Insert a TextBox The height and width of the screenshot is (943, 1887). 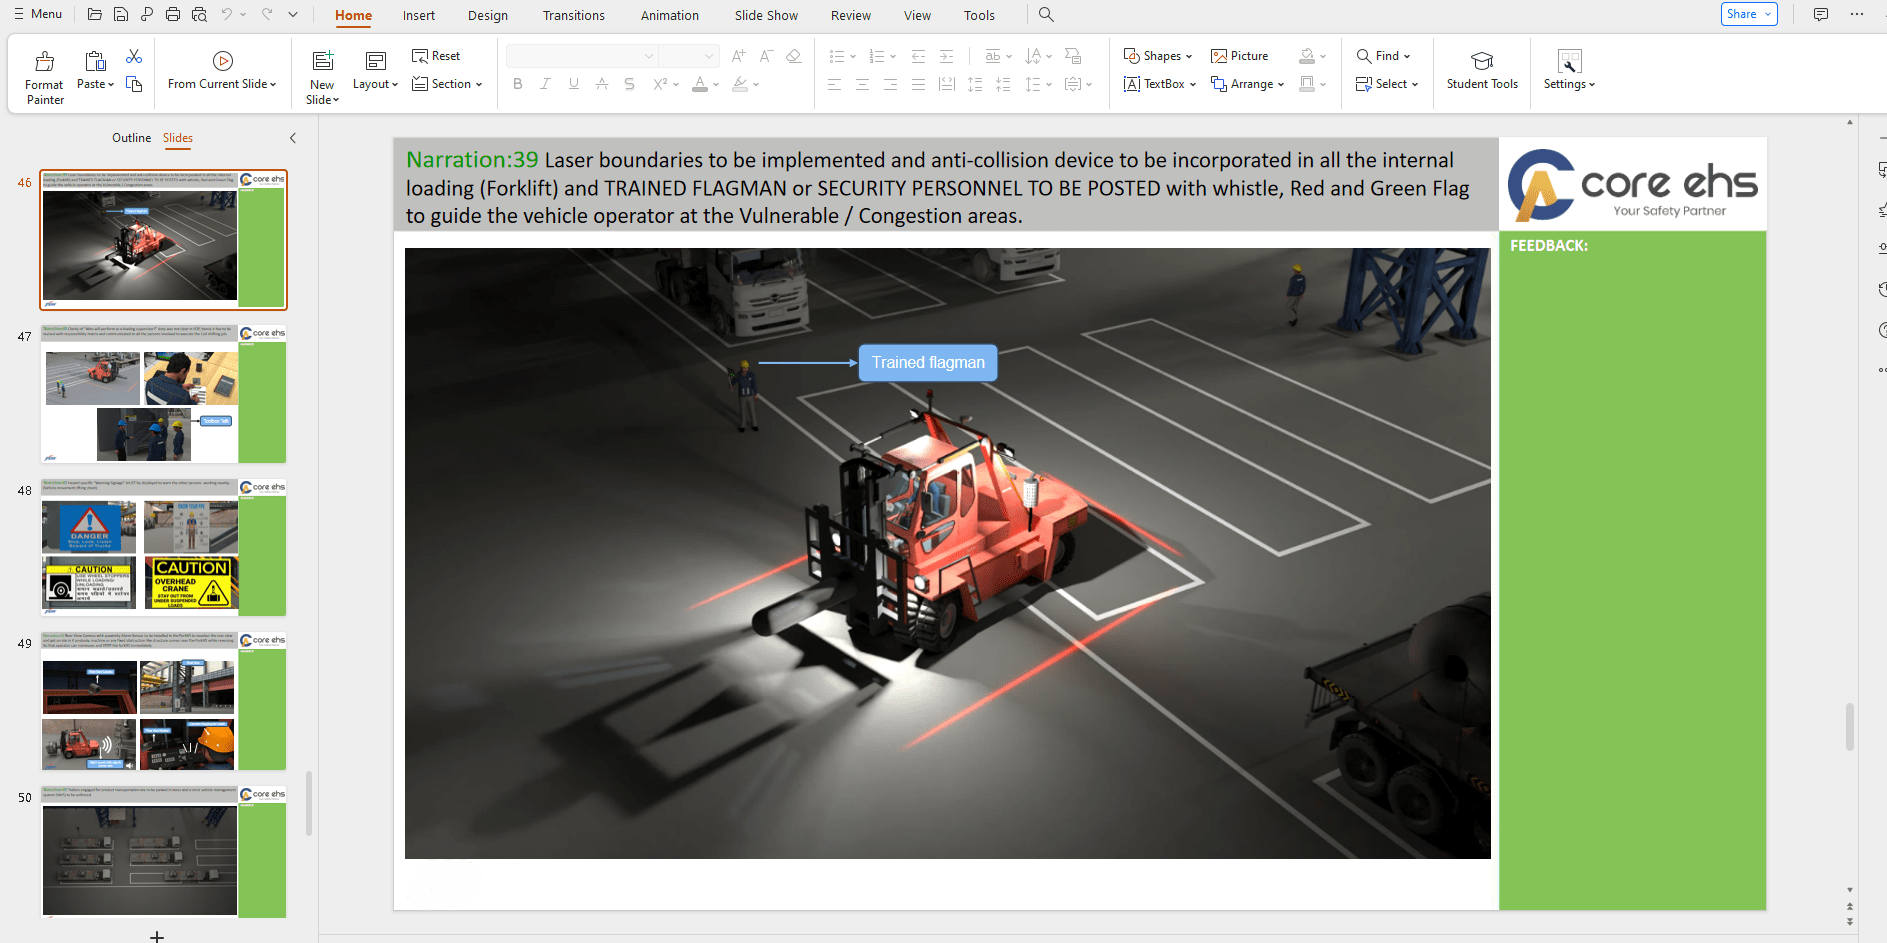pyautogui.click(x=1158, y=84)
